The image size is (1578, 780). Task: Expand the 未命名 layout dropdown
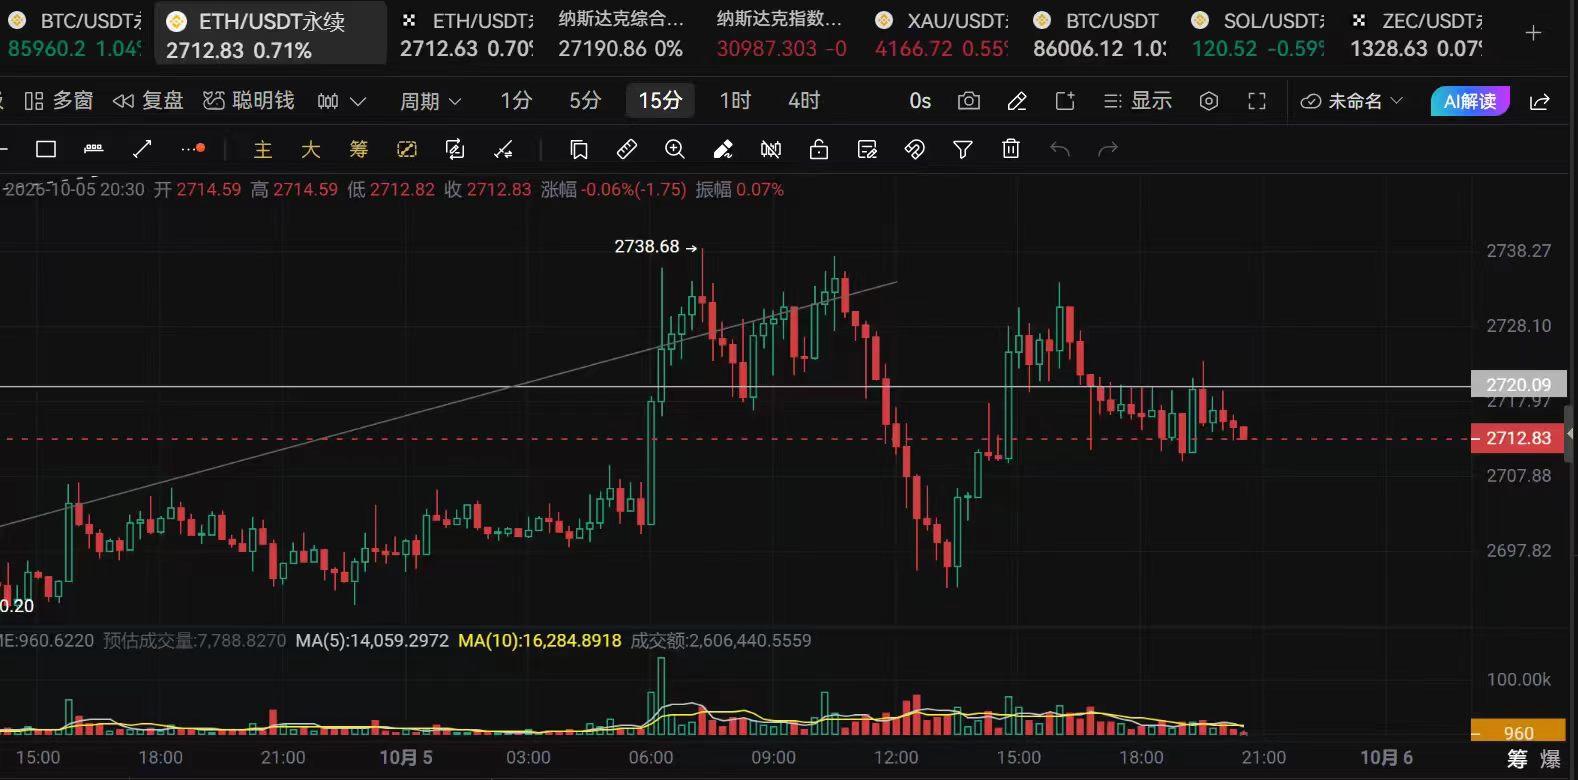(x=1352, y=101)
